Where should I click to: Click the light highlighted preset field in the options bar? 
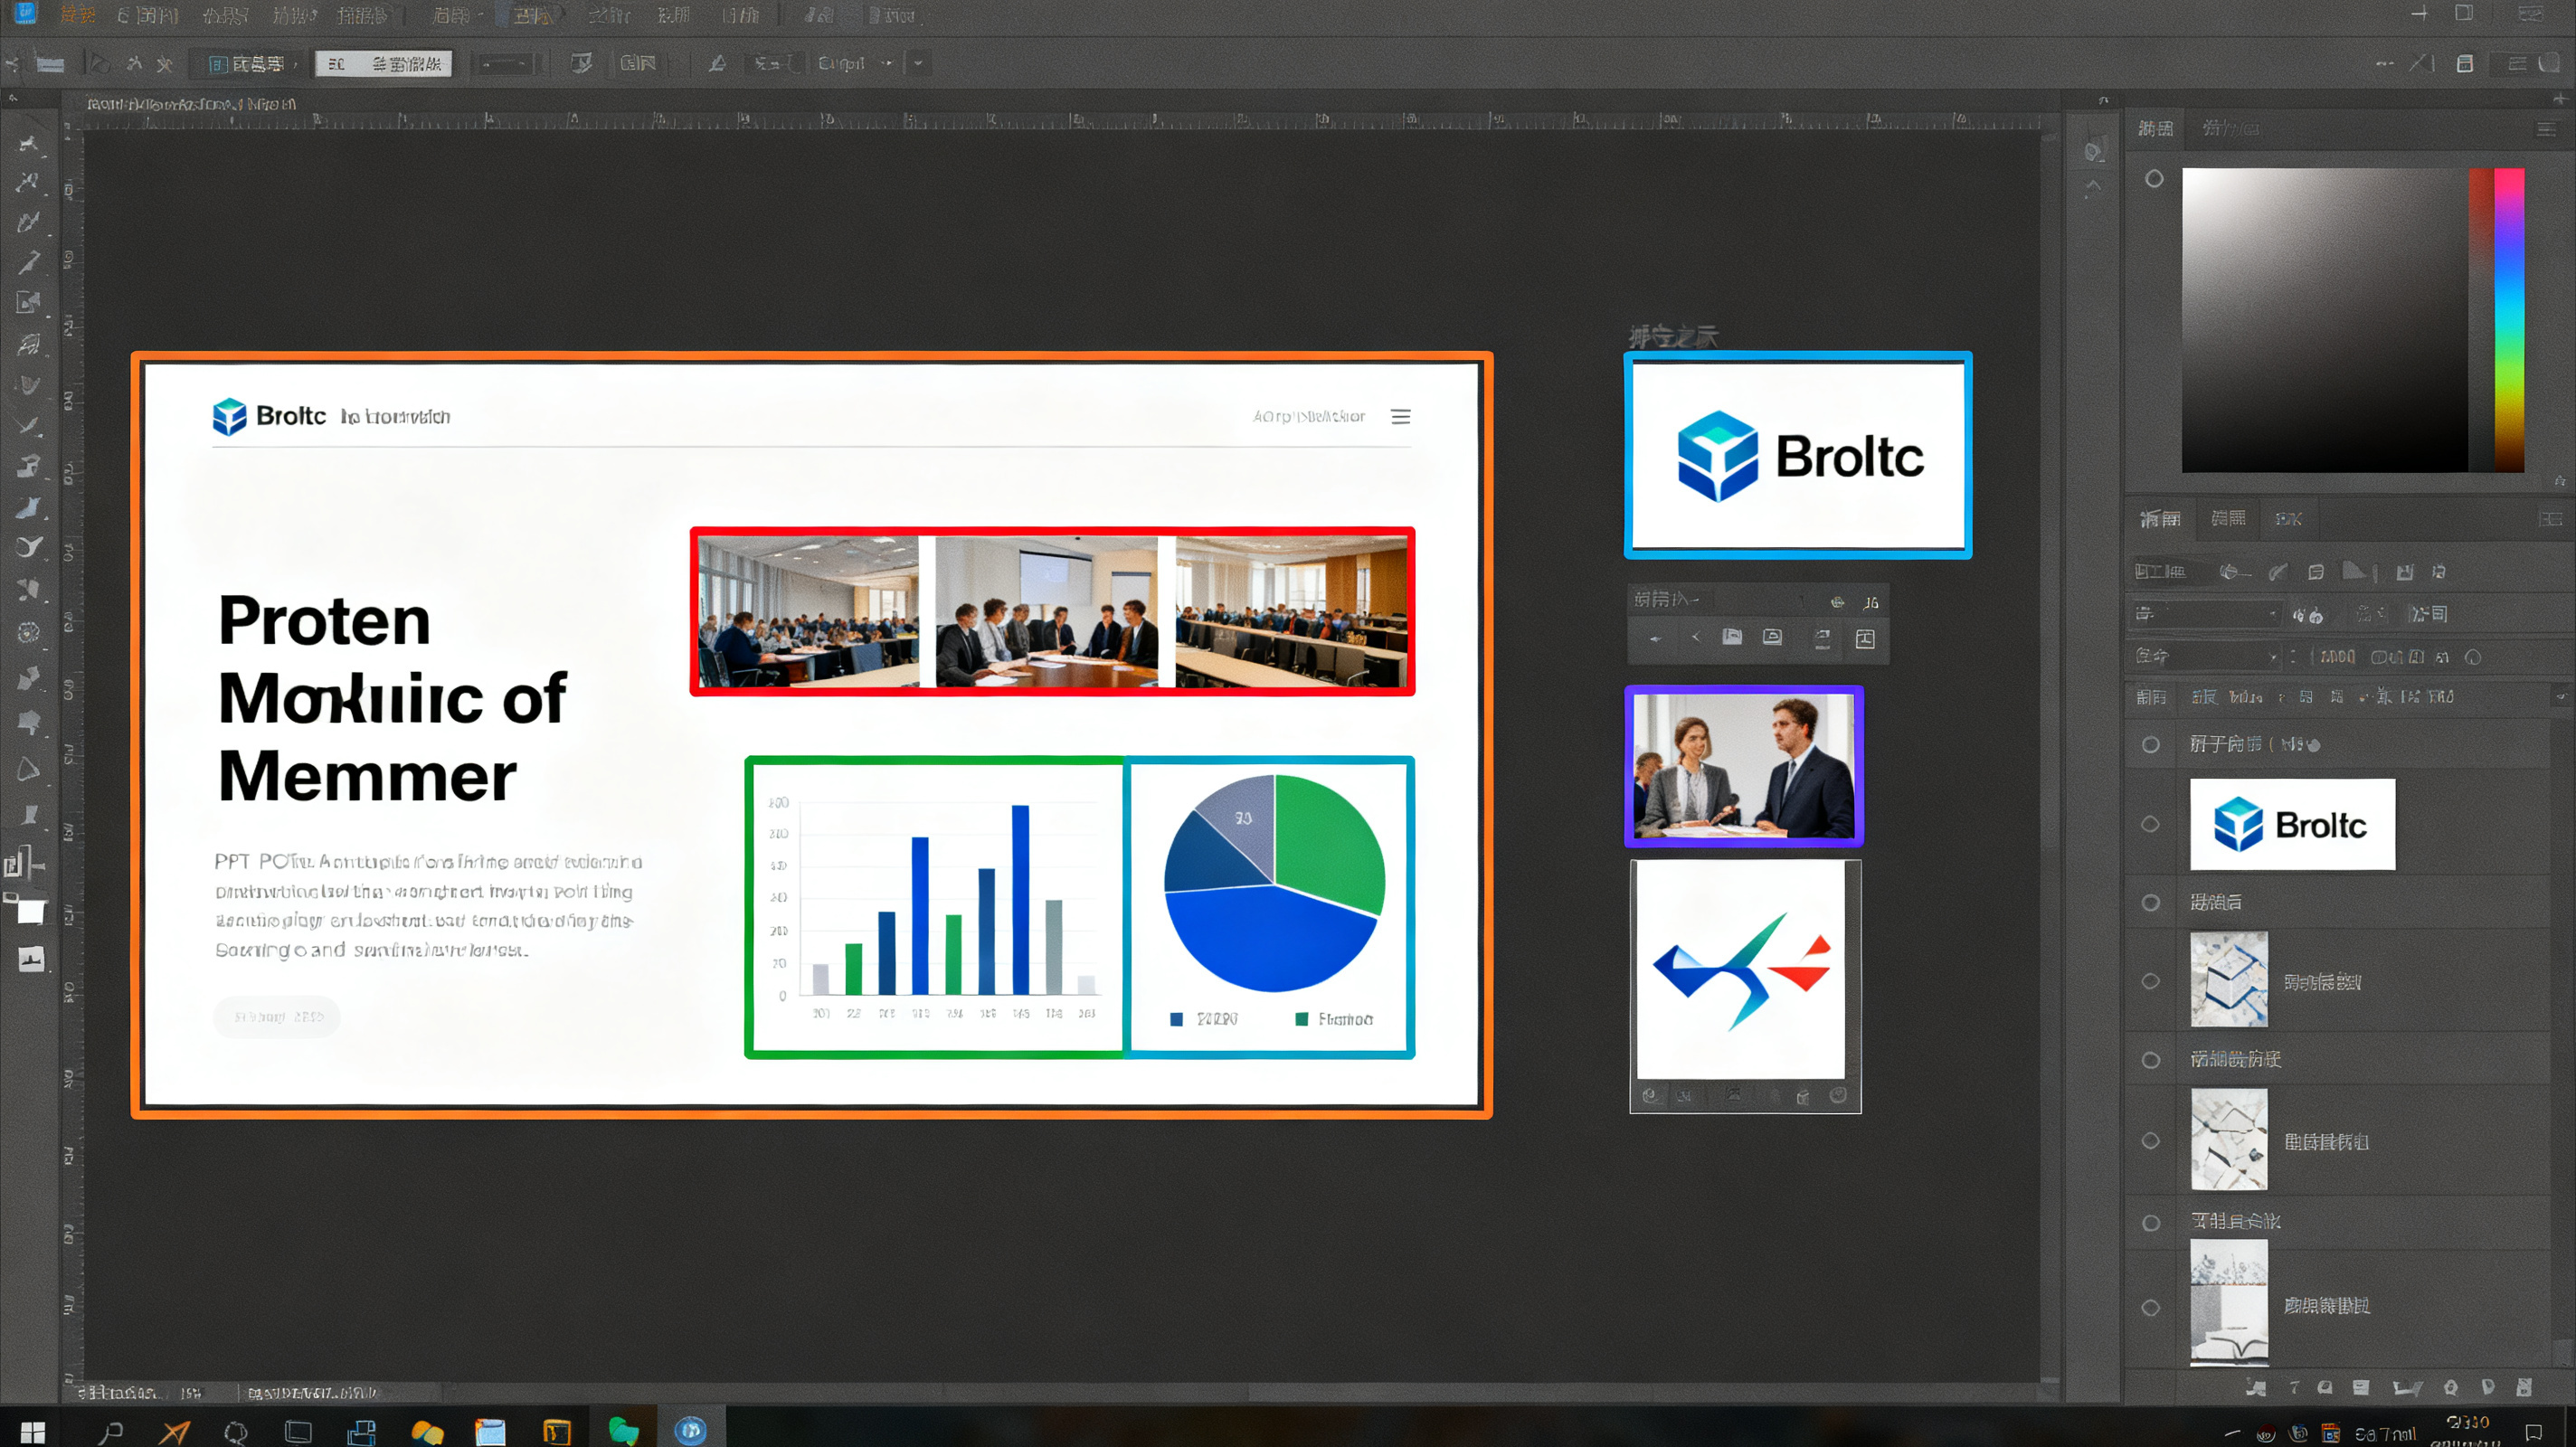coord(384,64)
